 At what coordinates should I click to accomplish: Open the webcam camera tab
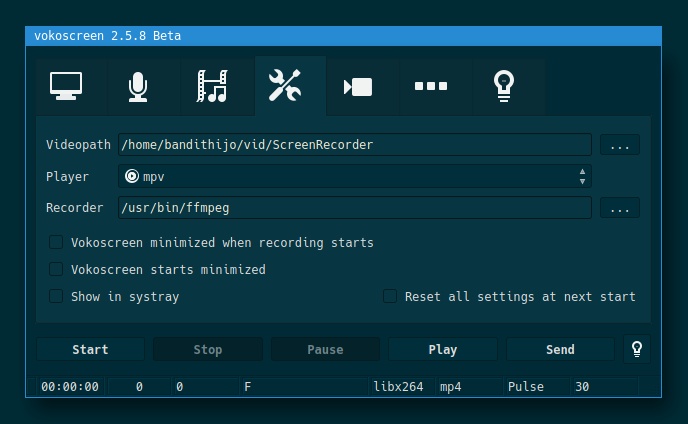[x=357, y=87]
